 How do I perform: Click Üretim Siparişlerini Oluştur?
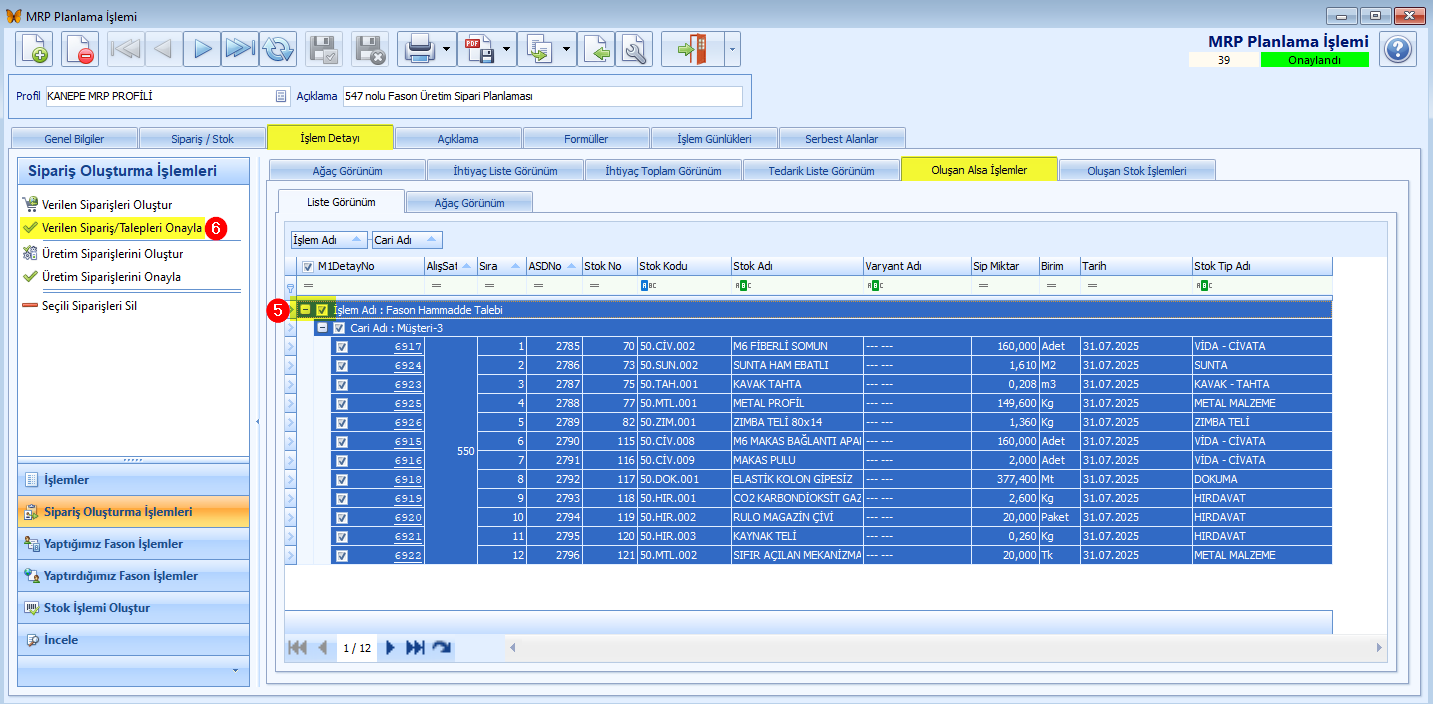103,254
